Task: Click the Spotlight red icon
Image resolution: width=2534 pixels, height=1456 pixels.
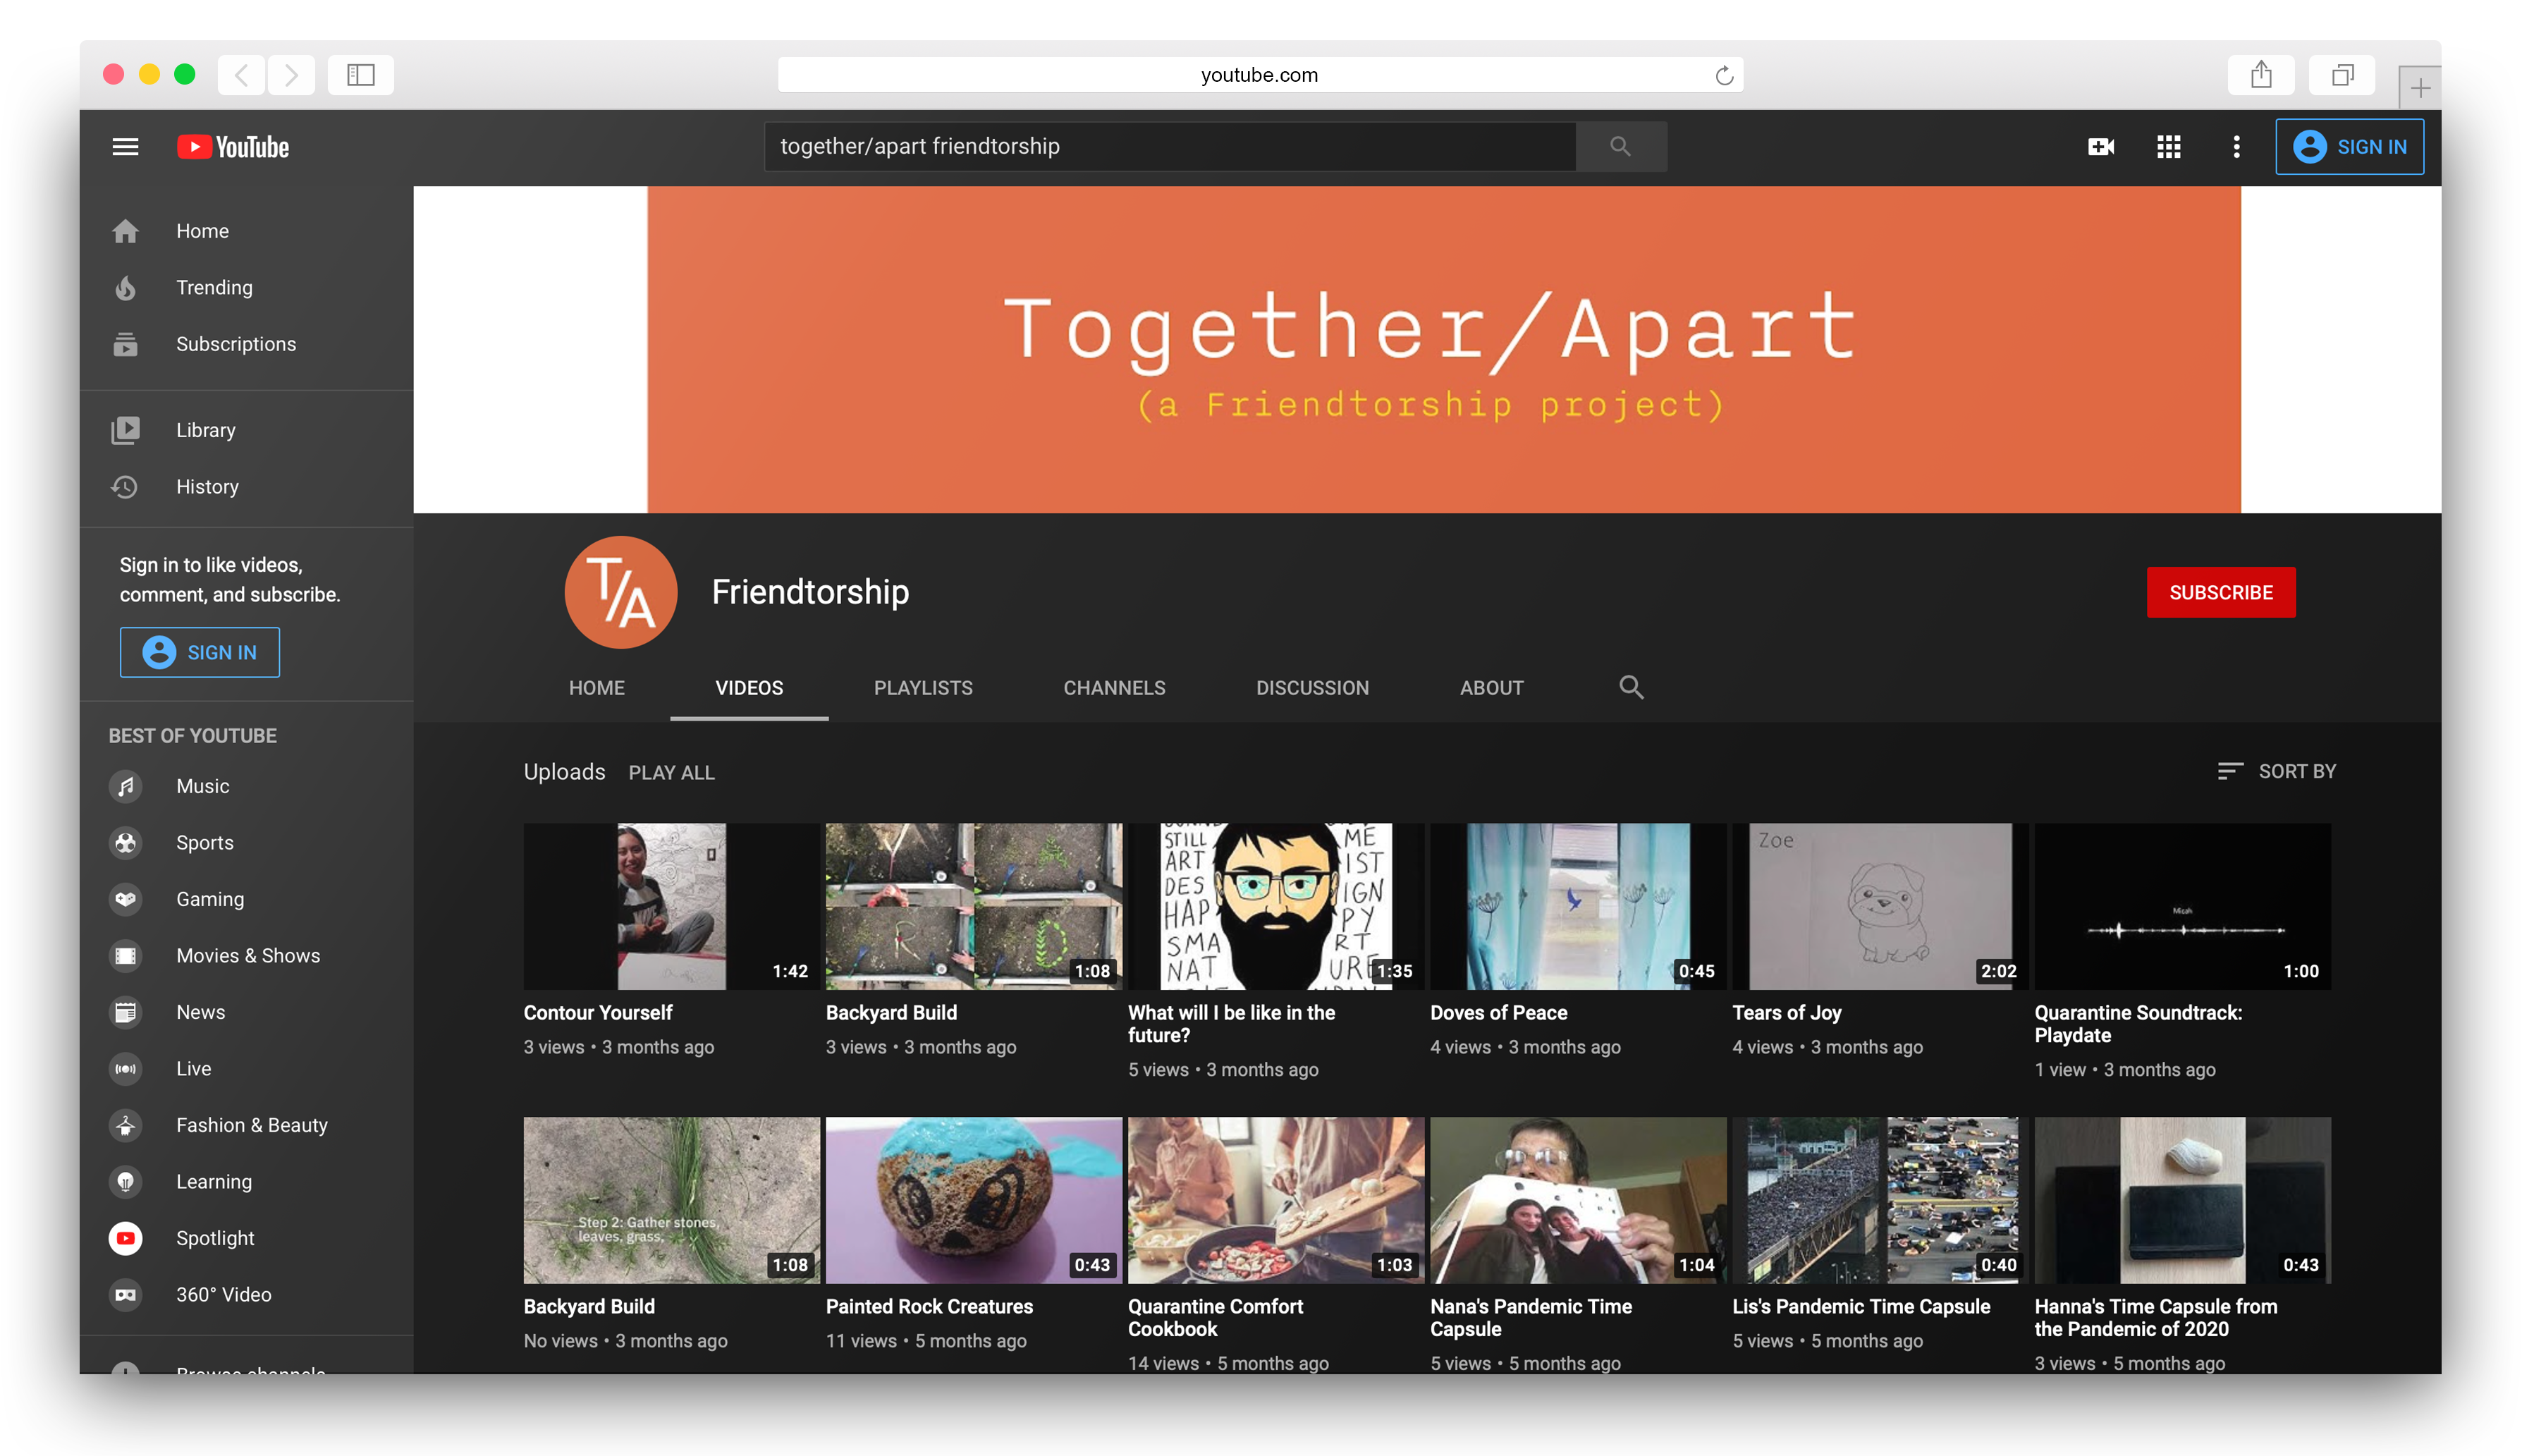Action: tap(125, 1238)
